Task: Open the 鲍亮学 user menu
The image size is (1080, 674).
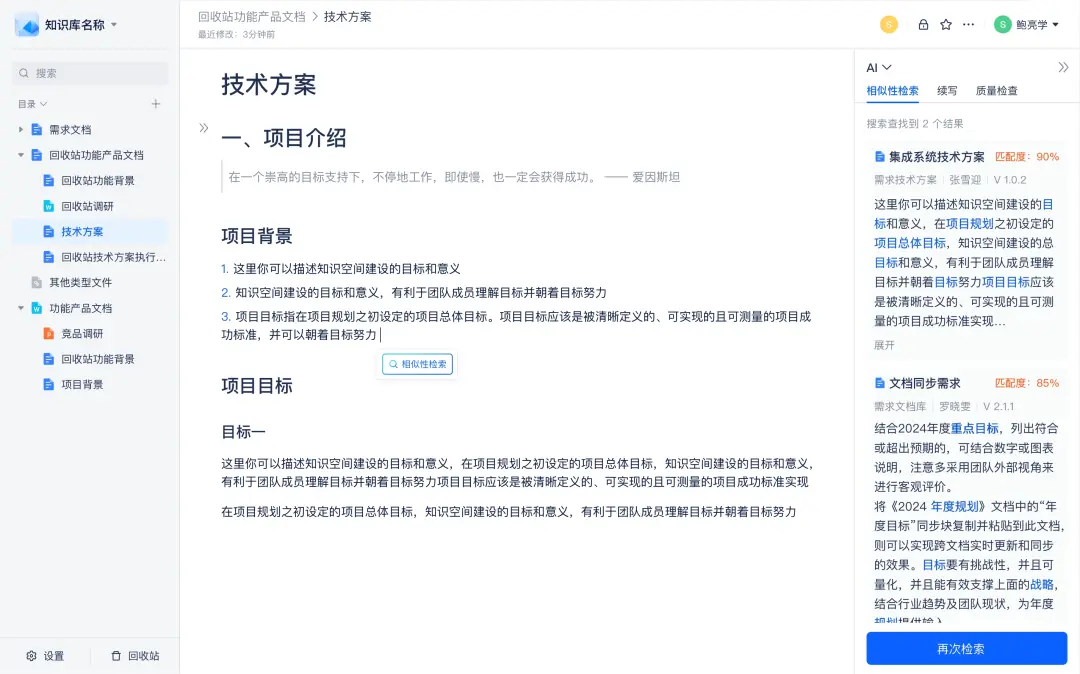Action: pos(1026,25)
